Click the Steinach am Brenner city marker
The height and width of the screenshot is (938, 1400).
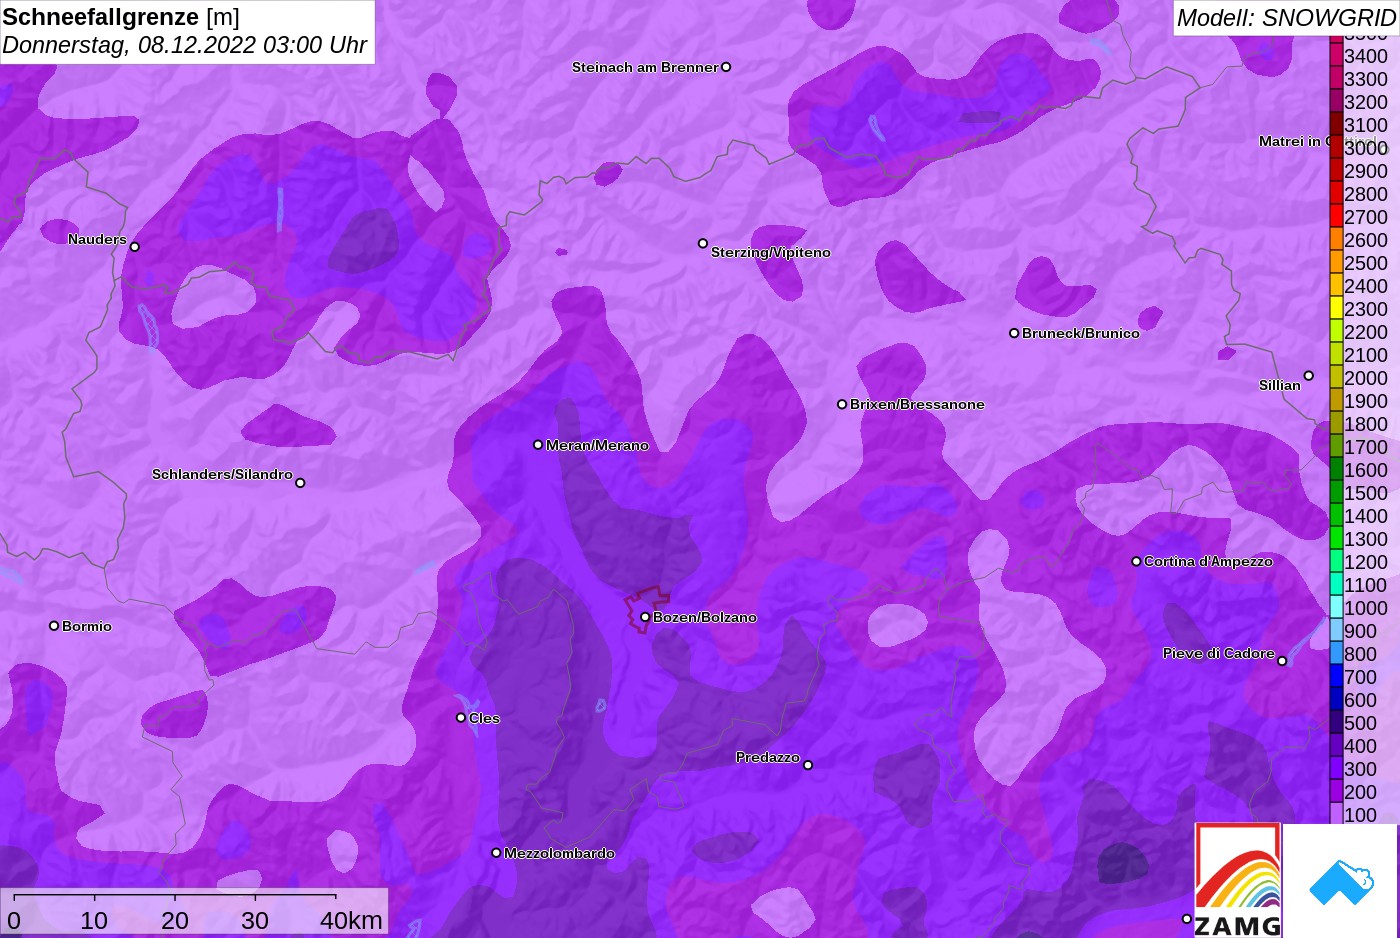[726, 67]
